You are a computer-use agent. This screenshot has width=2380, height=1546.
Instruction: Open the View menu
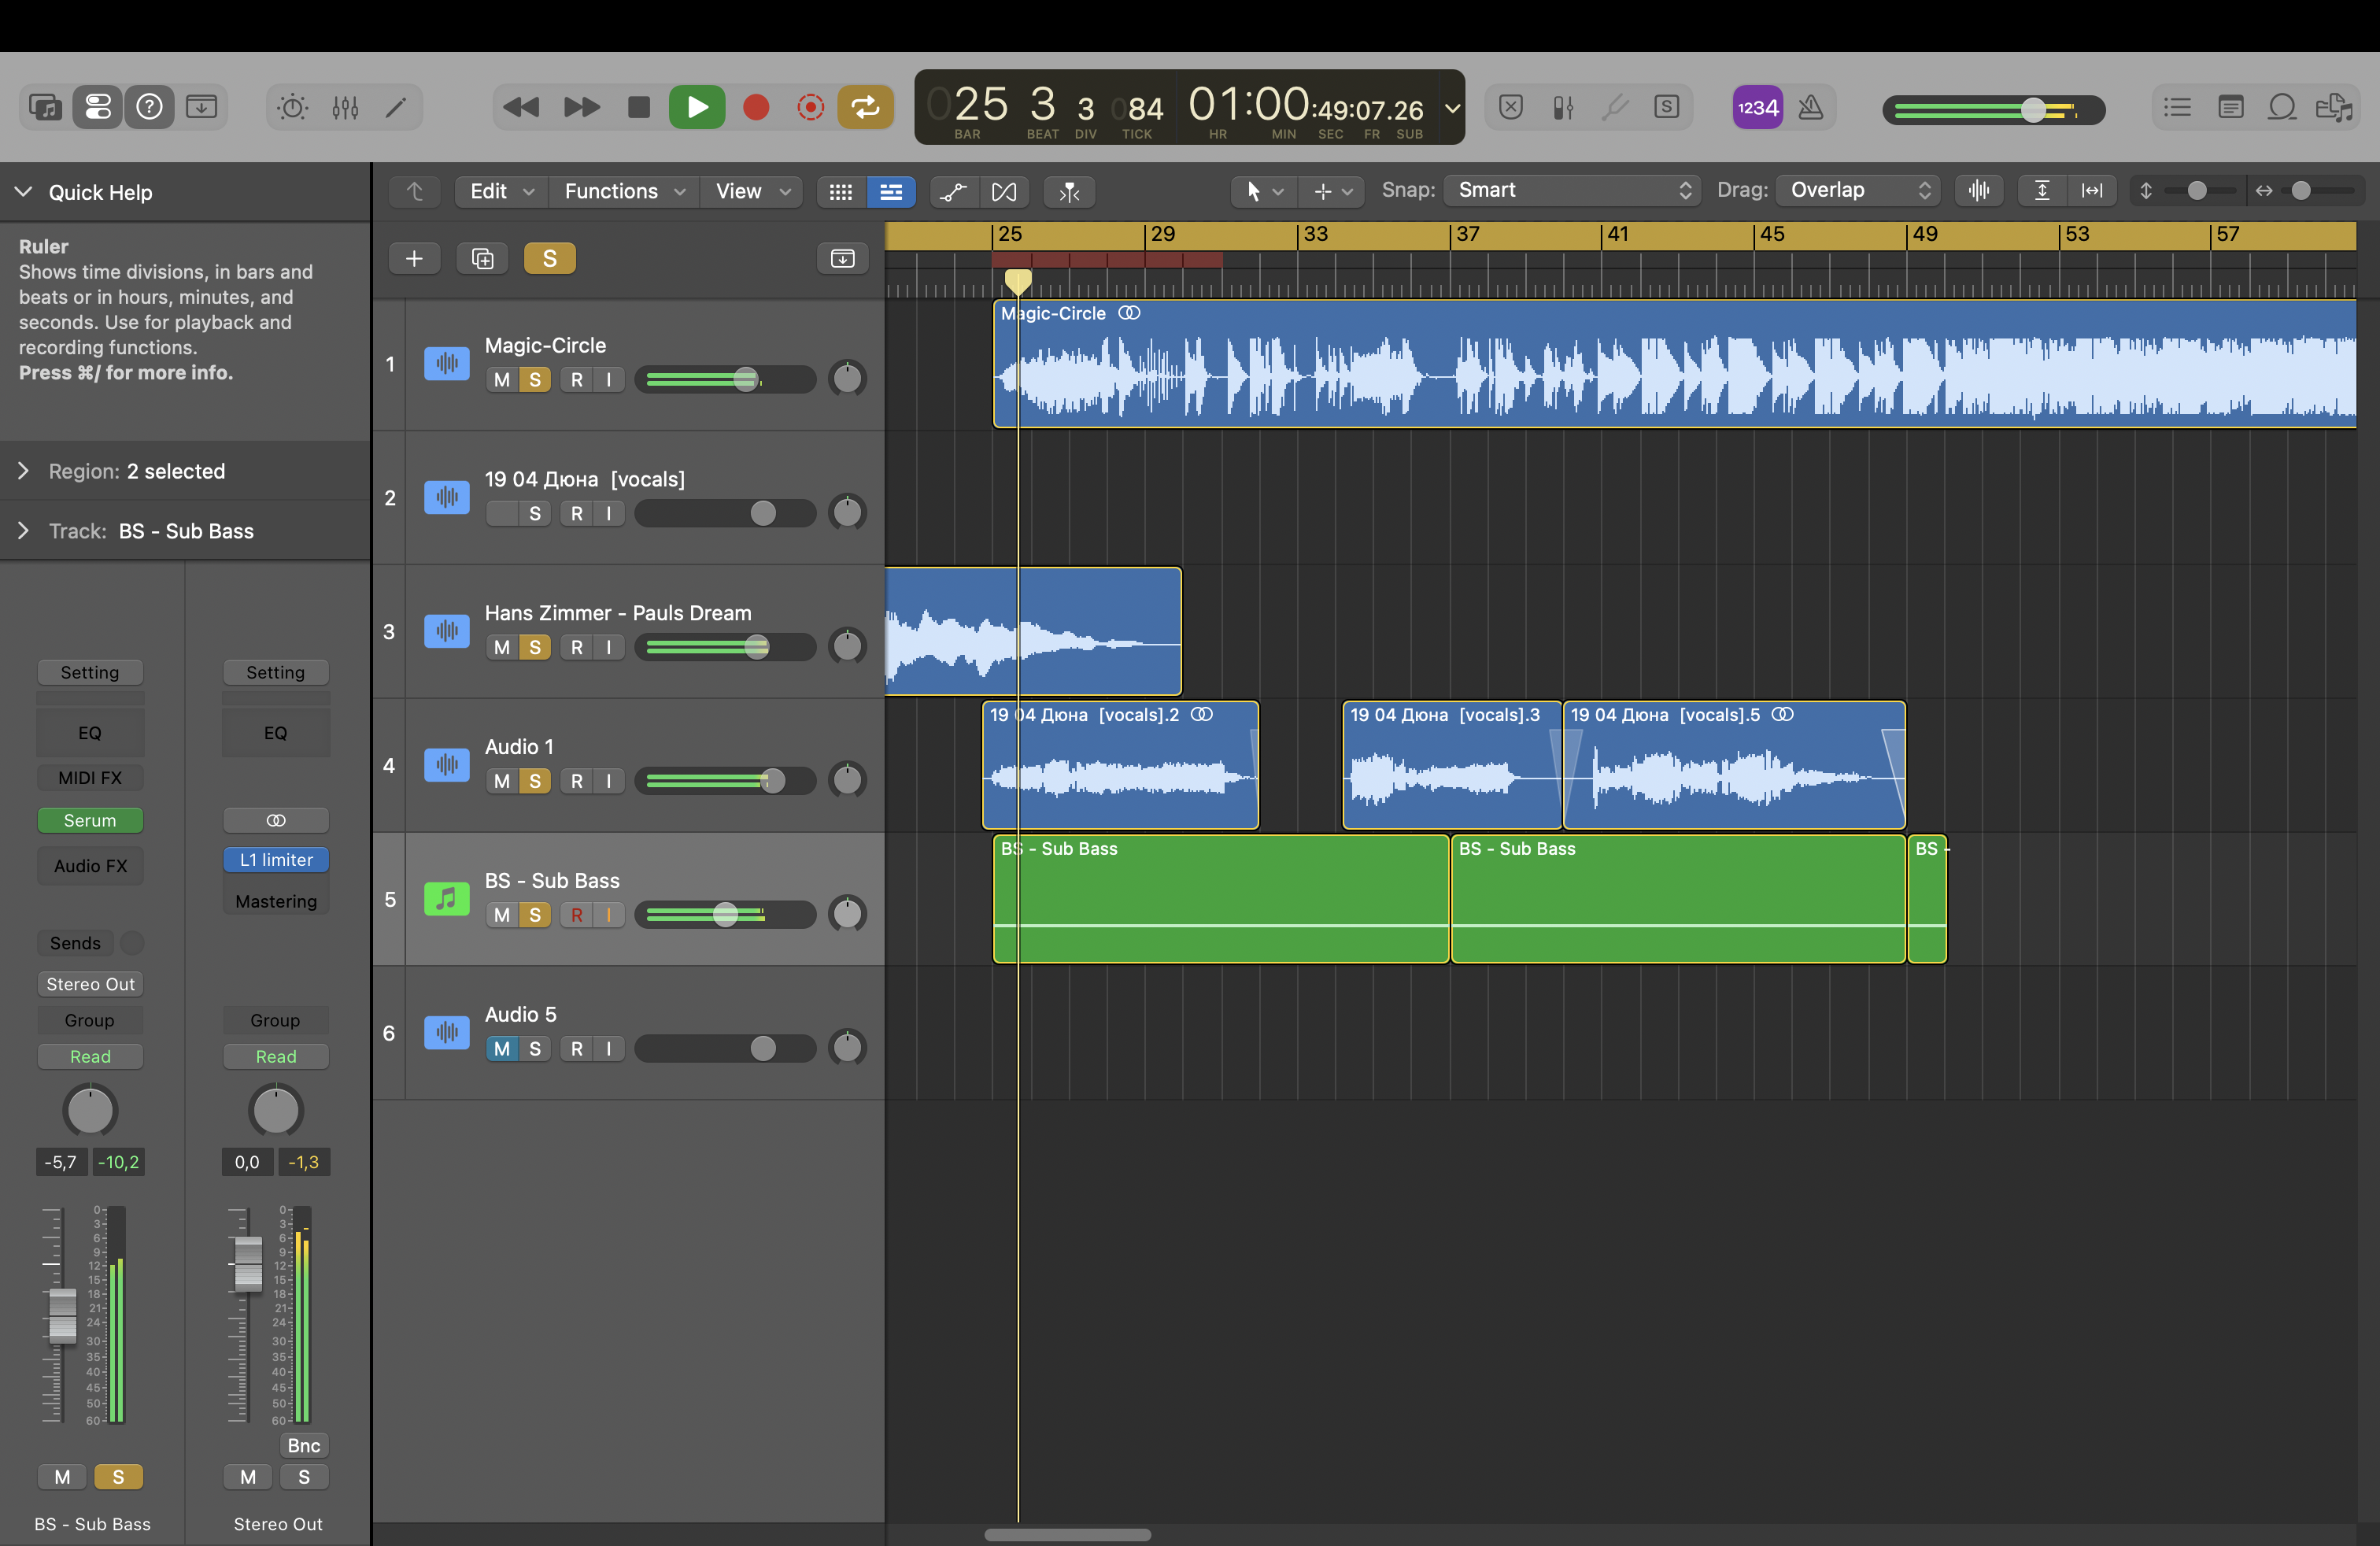coord(752,191)
